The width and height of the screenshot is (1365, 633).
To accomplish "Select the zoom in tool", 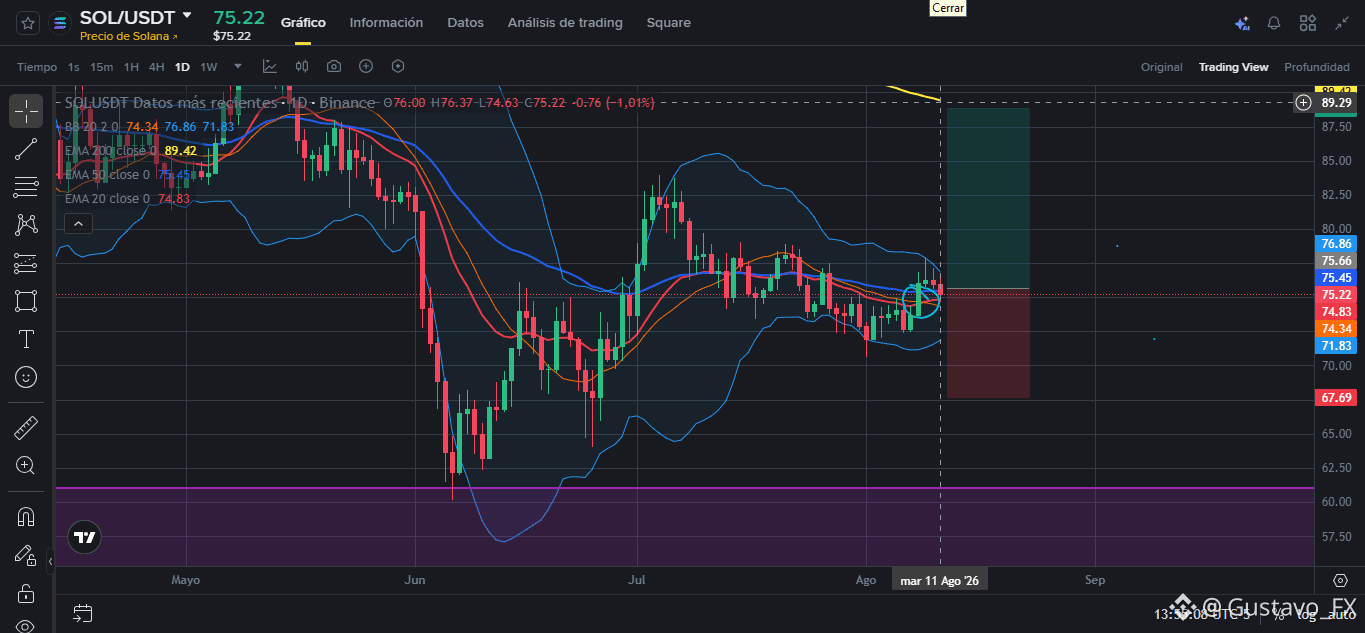I will 26,466.
